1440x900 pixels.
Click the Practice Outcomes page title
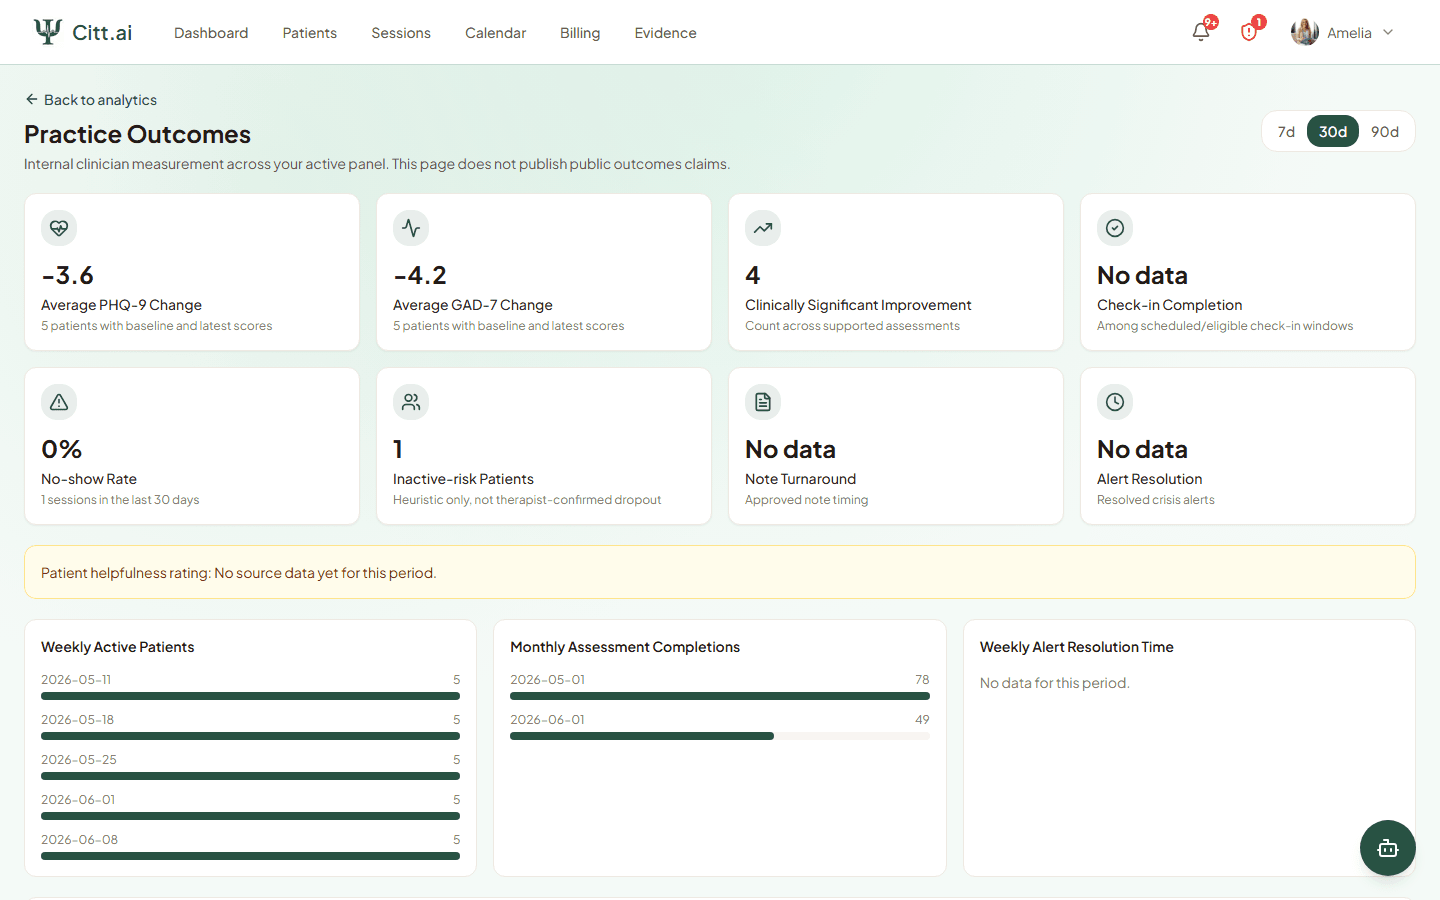pyautogui.click(x=137, y=134)
